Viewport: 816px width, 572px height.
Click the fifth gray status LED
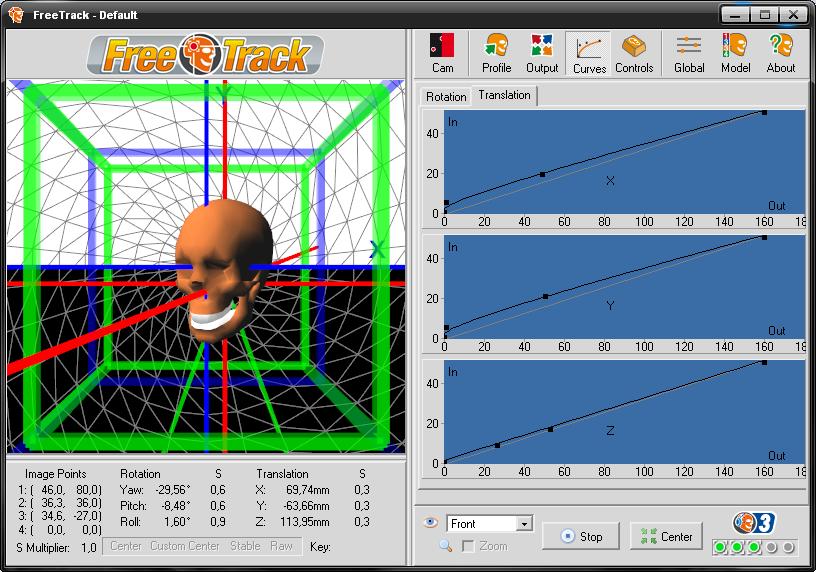pyautogui.click(x=788, y=547)
